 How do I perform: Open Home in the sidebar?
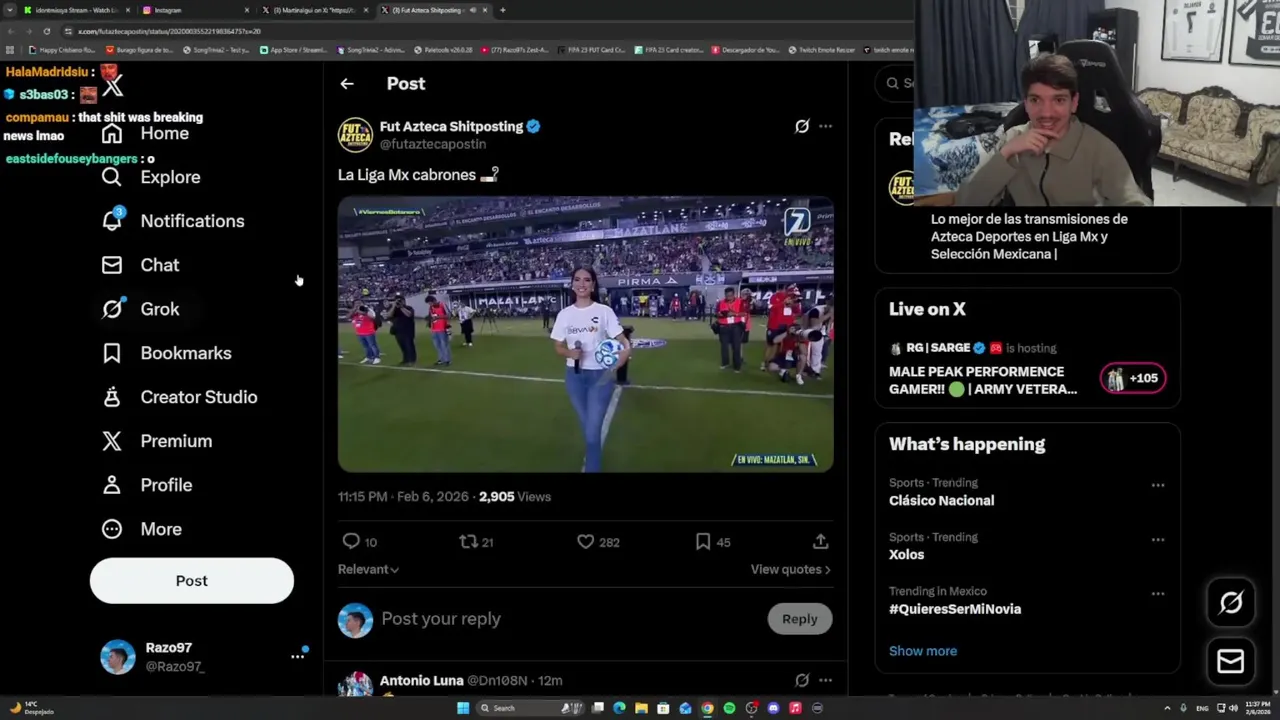(x=145, y=133)
